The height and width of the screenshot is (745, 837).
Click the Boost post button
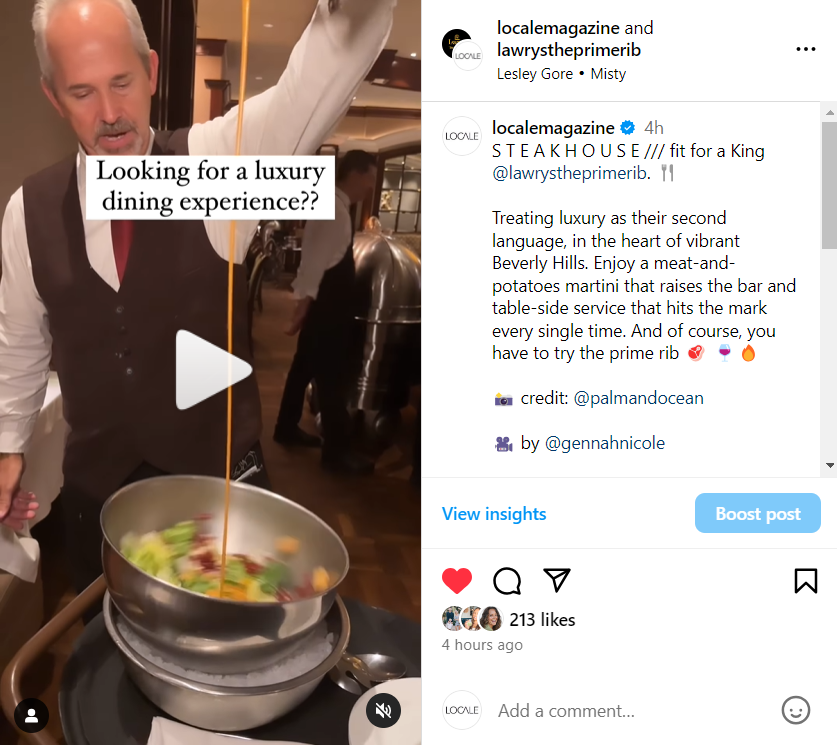pyautogui.click(x=757, y=513)
